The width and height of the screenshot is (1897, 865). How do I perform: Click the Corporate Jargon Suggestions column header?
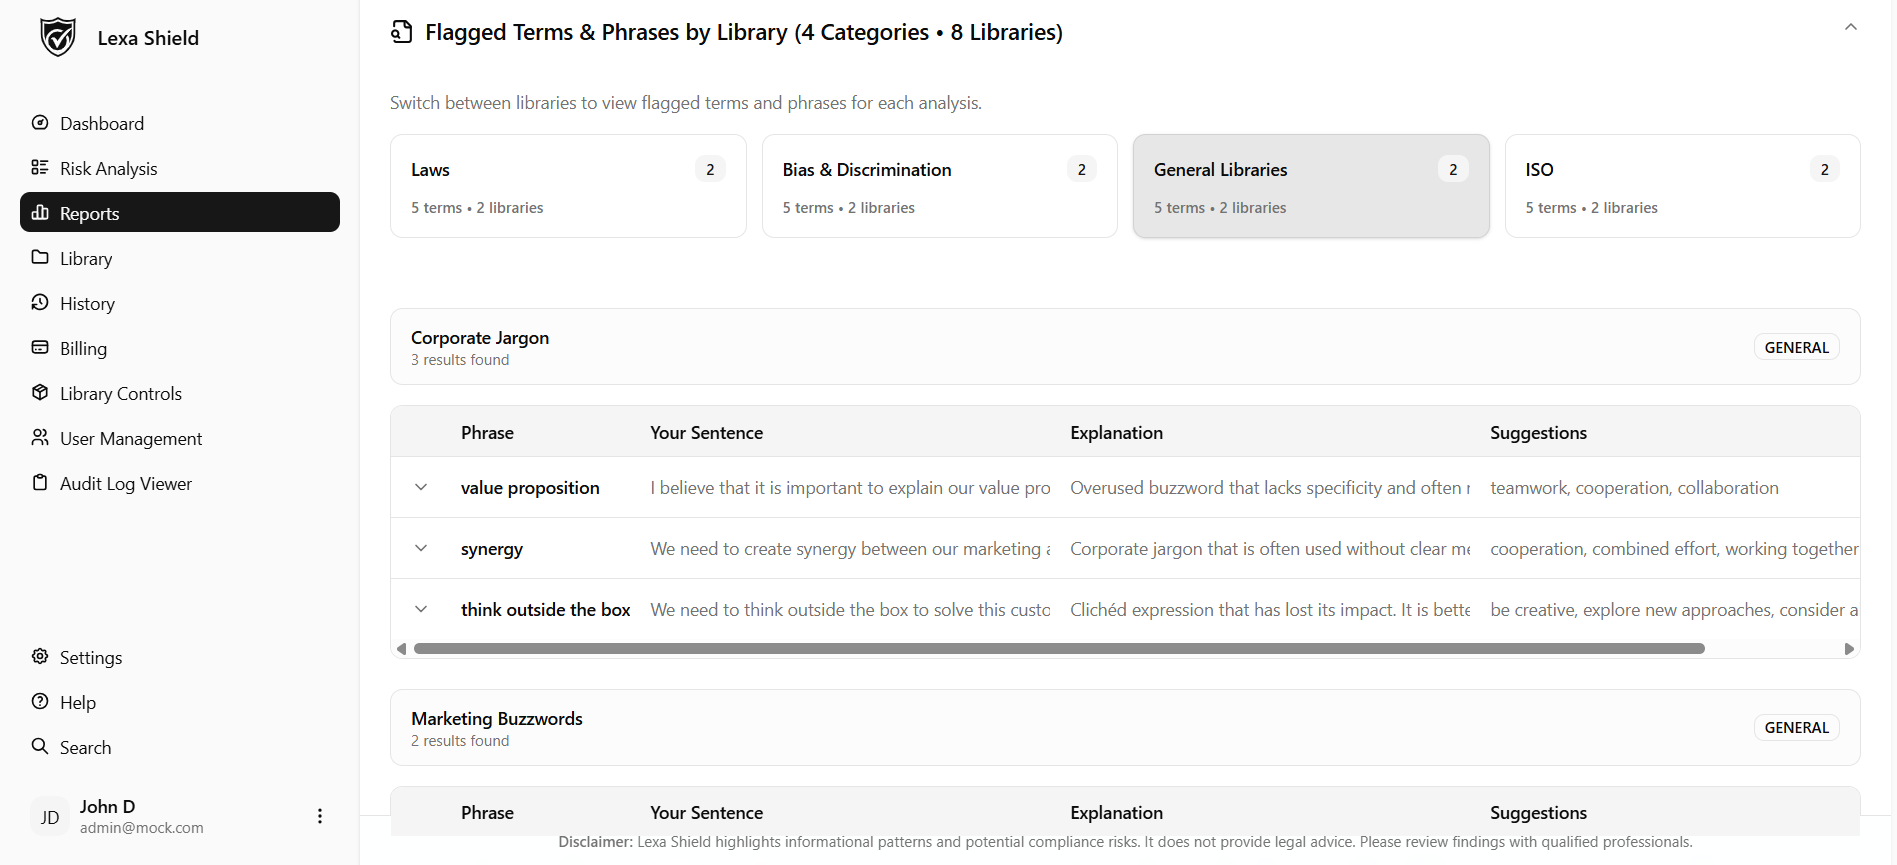[1538, 433]
